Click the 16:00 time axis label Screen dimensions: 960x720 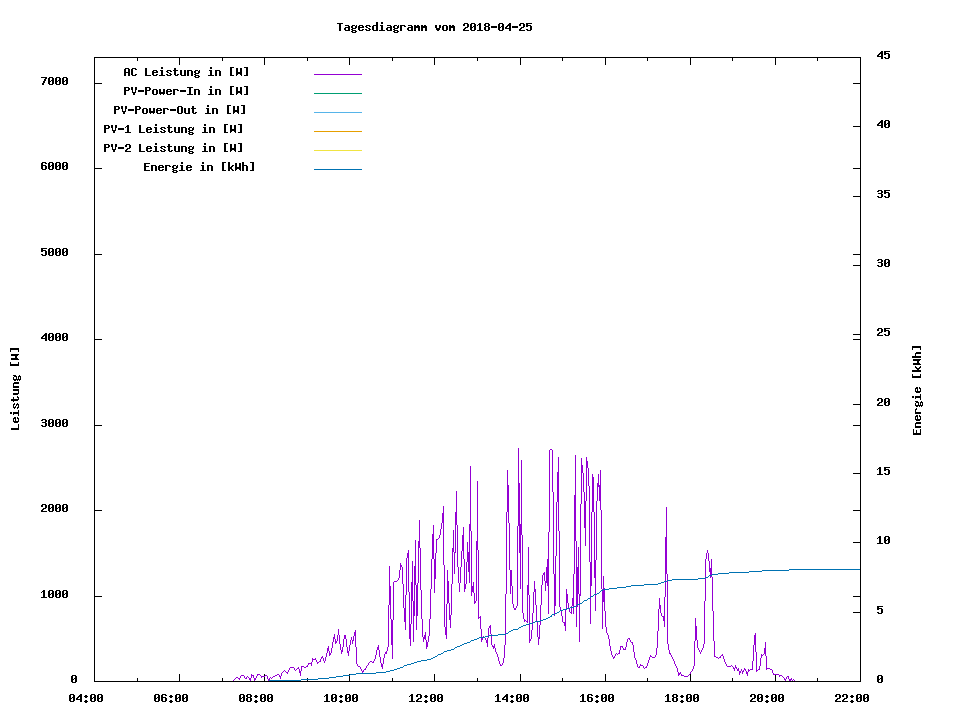(596, 698)
